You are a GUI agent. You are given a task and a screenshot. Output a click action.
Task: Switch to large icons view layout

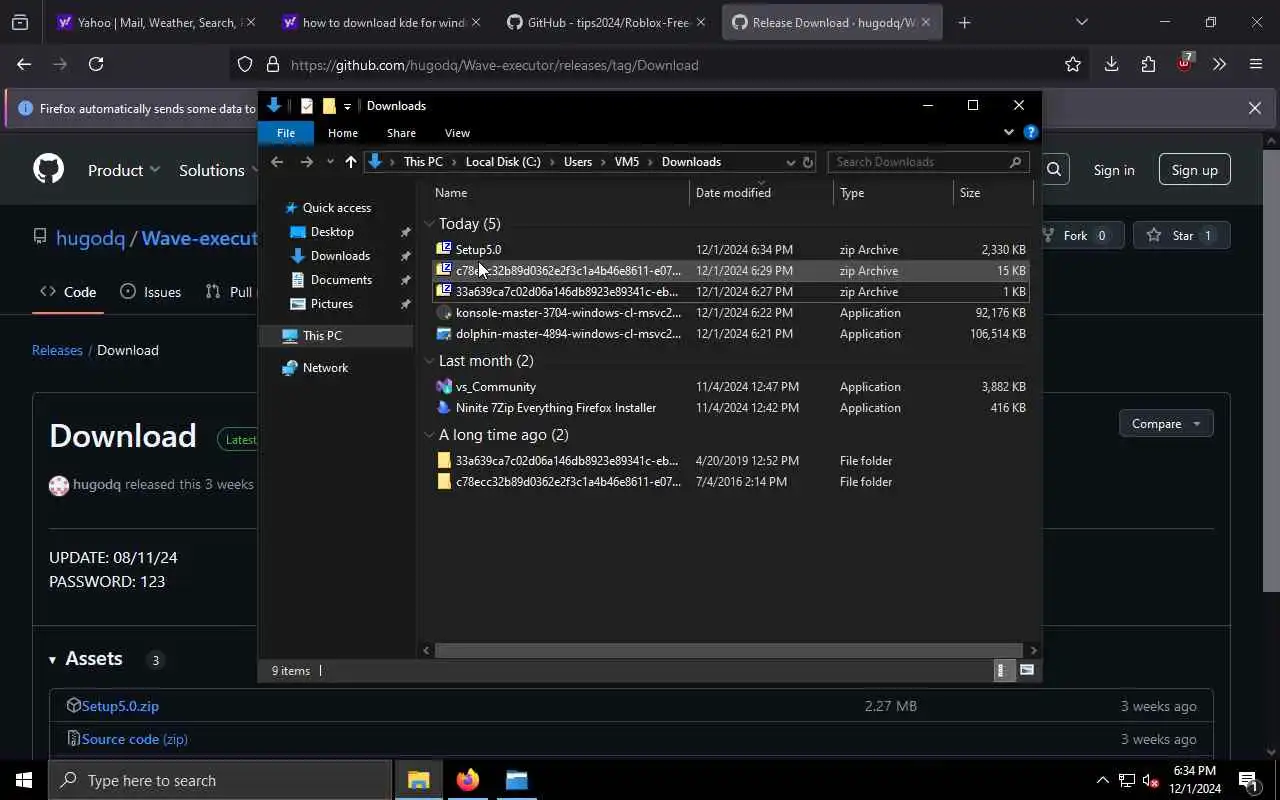pyautogui.click(x=1026, y=670)
